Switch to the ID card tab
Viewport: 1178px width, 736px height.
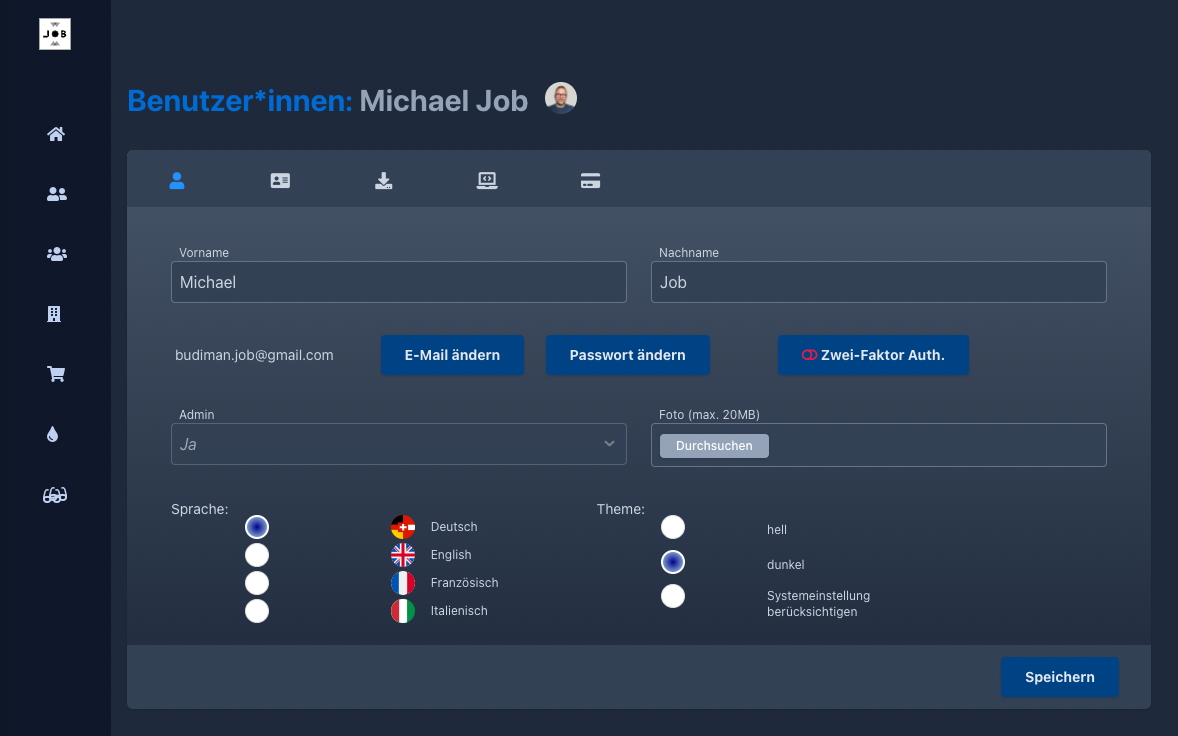click(280, 180)
